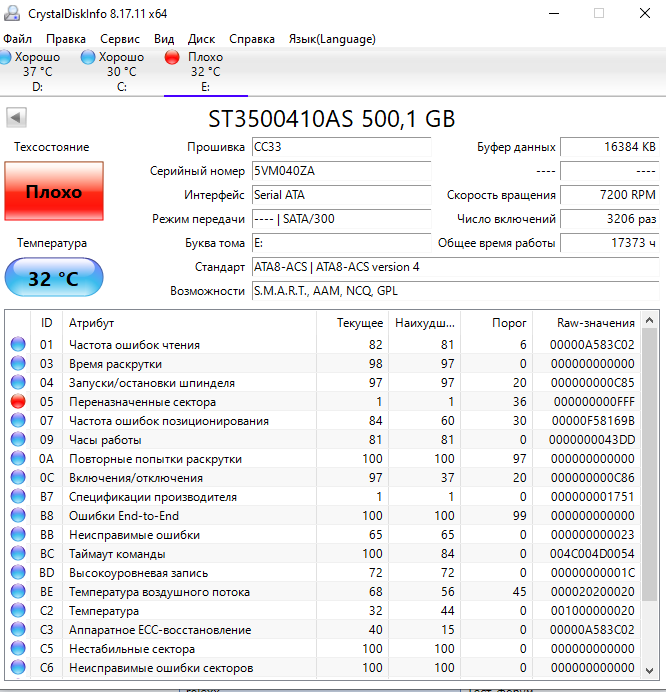This screenshot has height=692, width=666.
Task: Click the Серийный номер value field
Action: click(340, 171)
